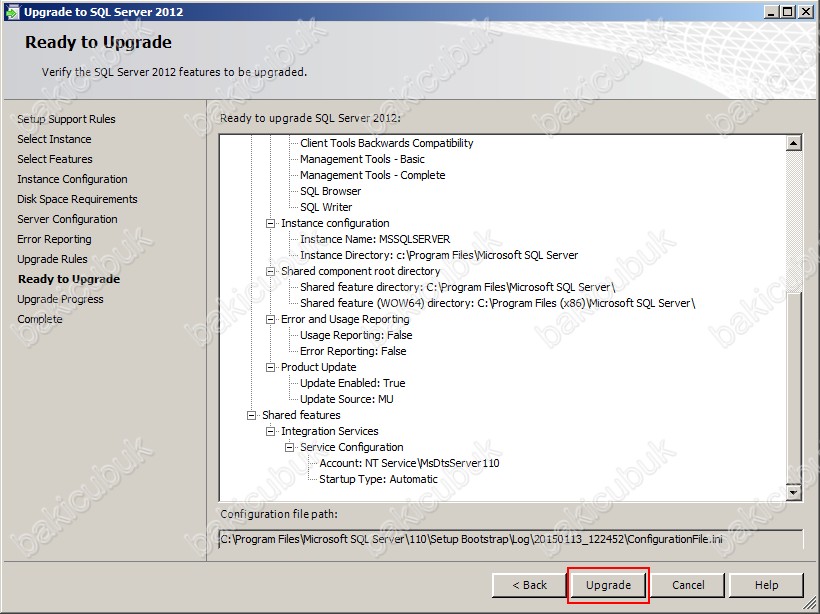This screenshot has height=614, width=820.
Task: Select the Complete step
Action: (40, 319)
